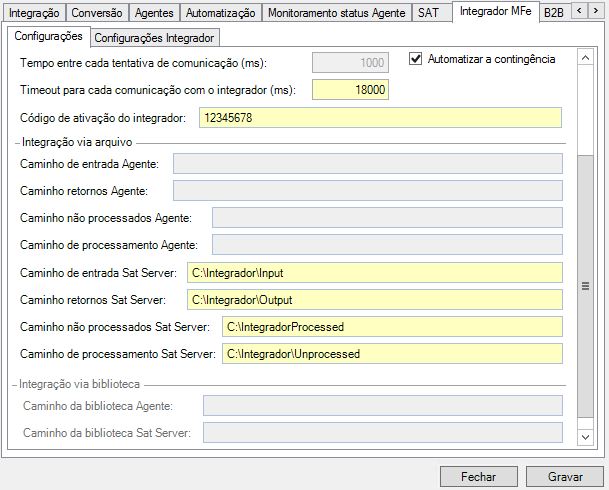Switch to the Conversão tab

click(x=97, y=13)
